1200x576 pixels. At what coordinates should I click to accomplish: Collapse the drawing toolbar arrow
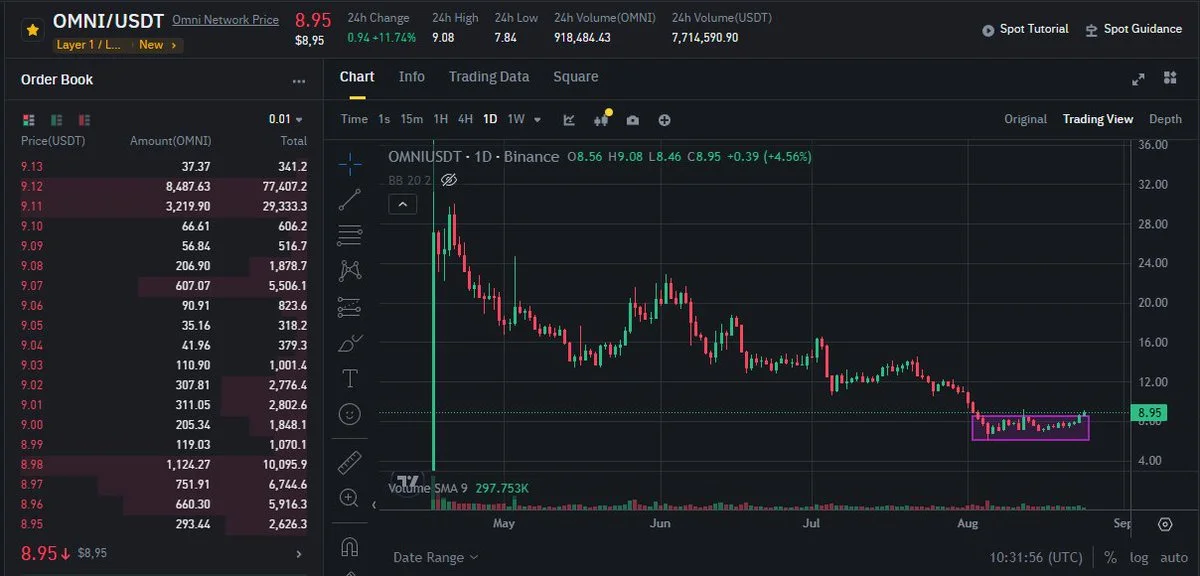pos(375,506)
